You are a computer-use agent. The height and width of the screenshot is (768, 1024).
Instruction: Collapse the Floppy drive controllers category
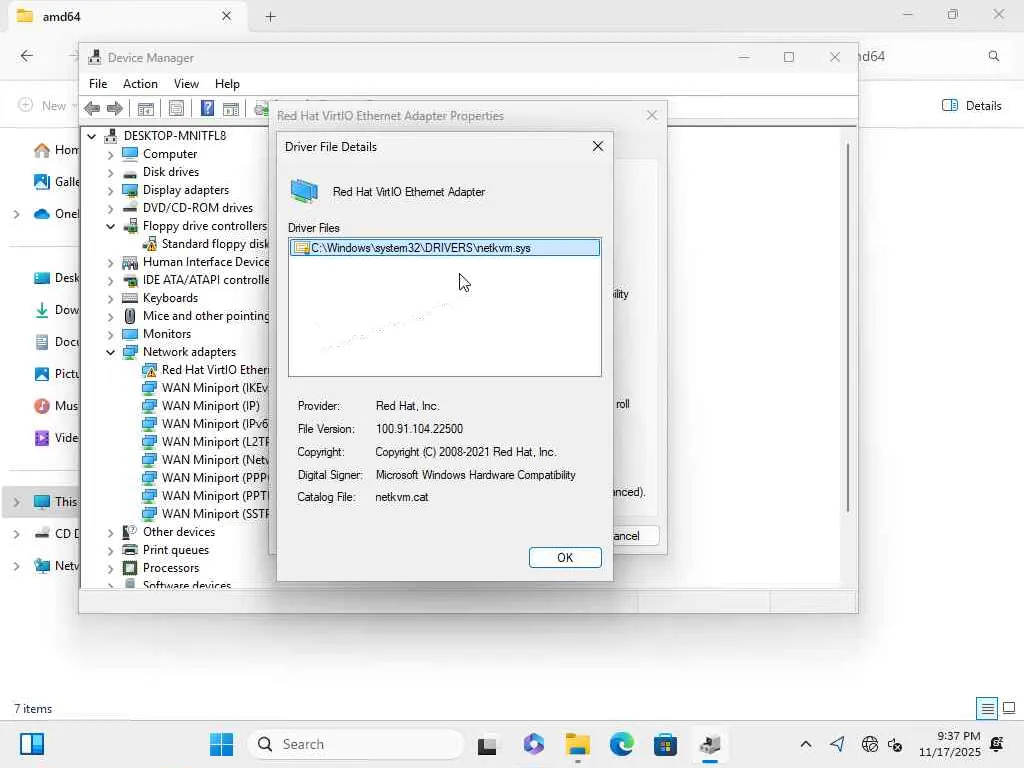tap(110, 226)
